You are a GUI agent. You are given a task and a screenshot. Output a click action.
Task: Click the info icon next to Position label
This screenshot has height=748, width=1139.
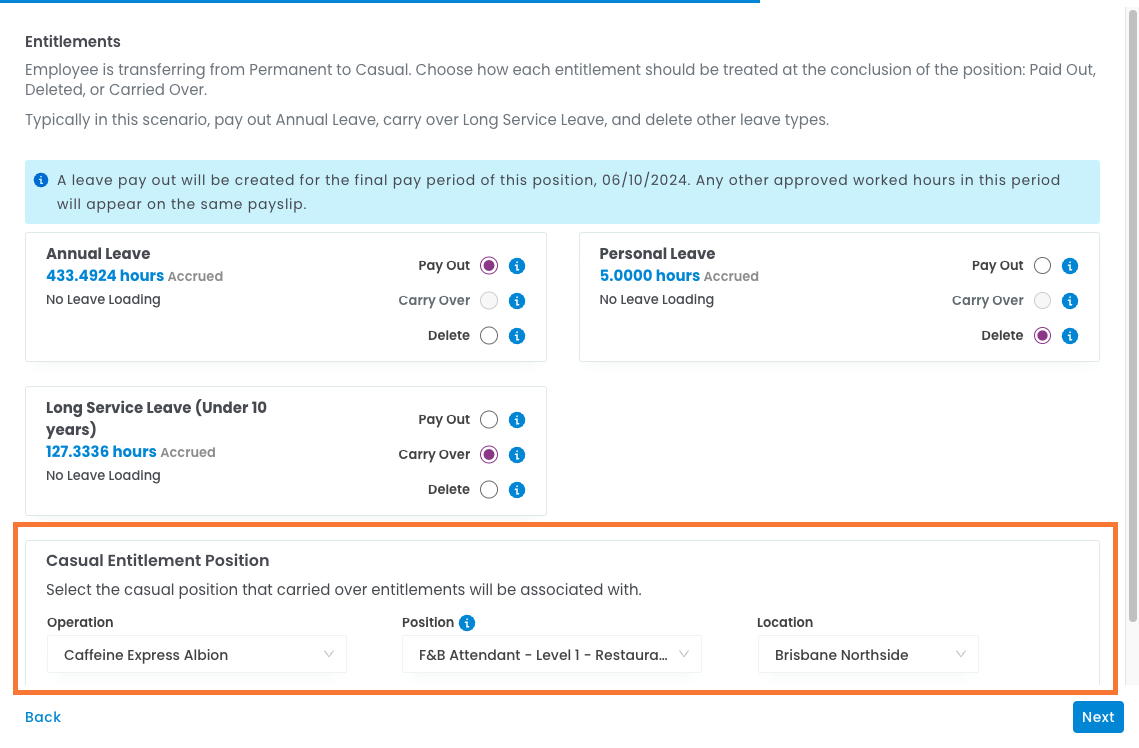[467, 623]
